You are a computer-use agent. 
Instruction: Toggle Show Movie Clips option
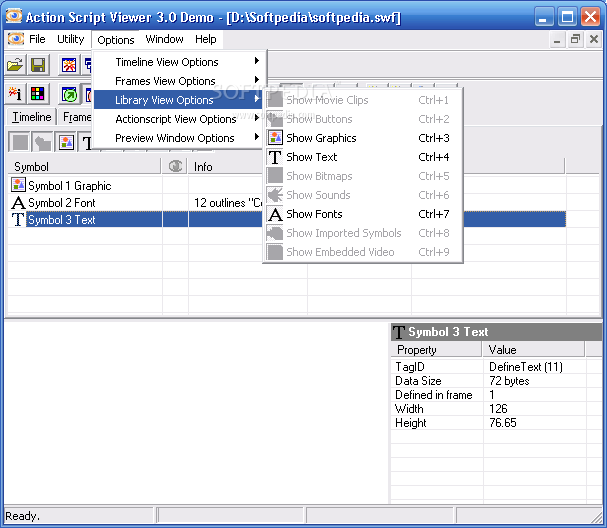(x=363, y=100)
